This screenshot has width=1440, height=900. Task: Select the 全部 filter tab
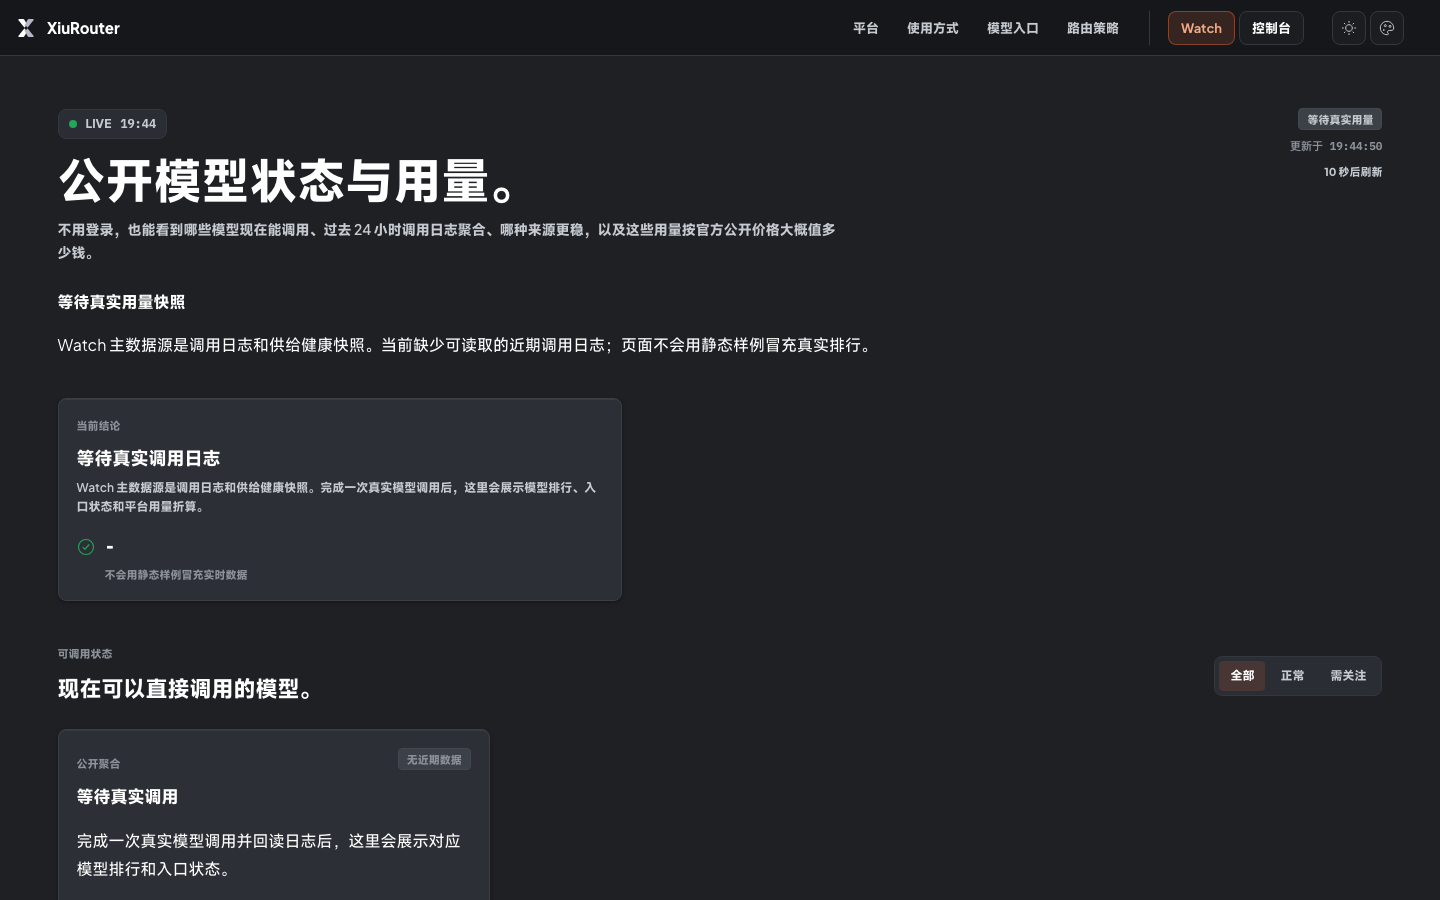coord(1242,676)
